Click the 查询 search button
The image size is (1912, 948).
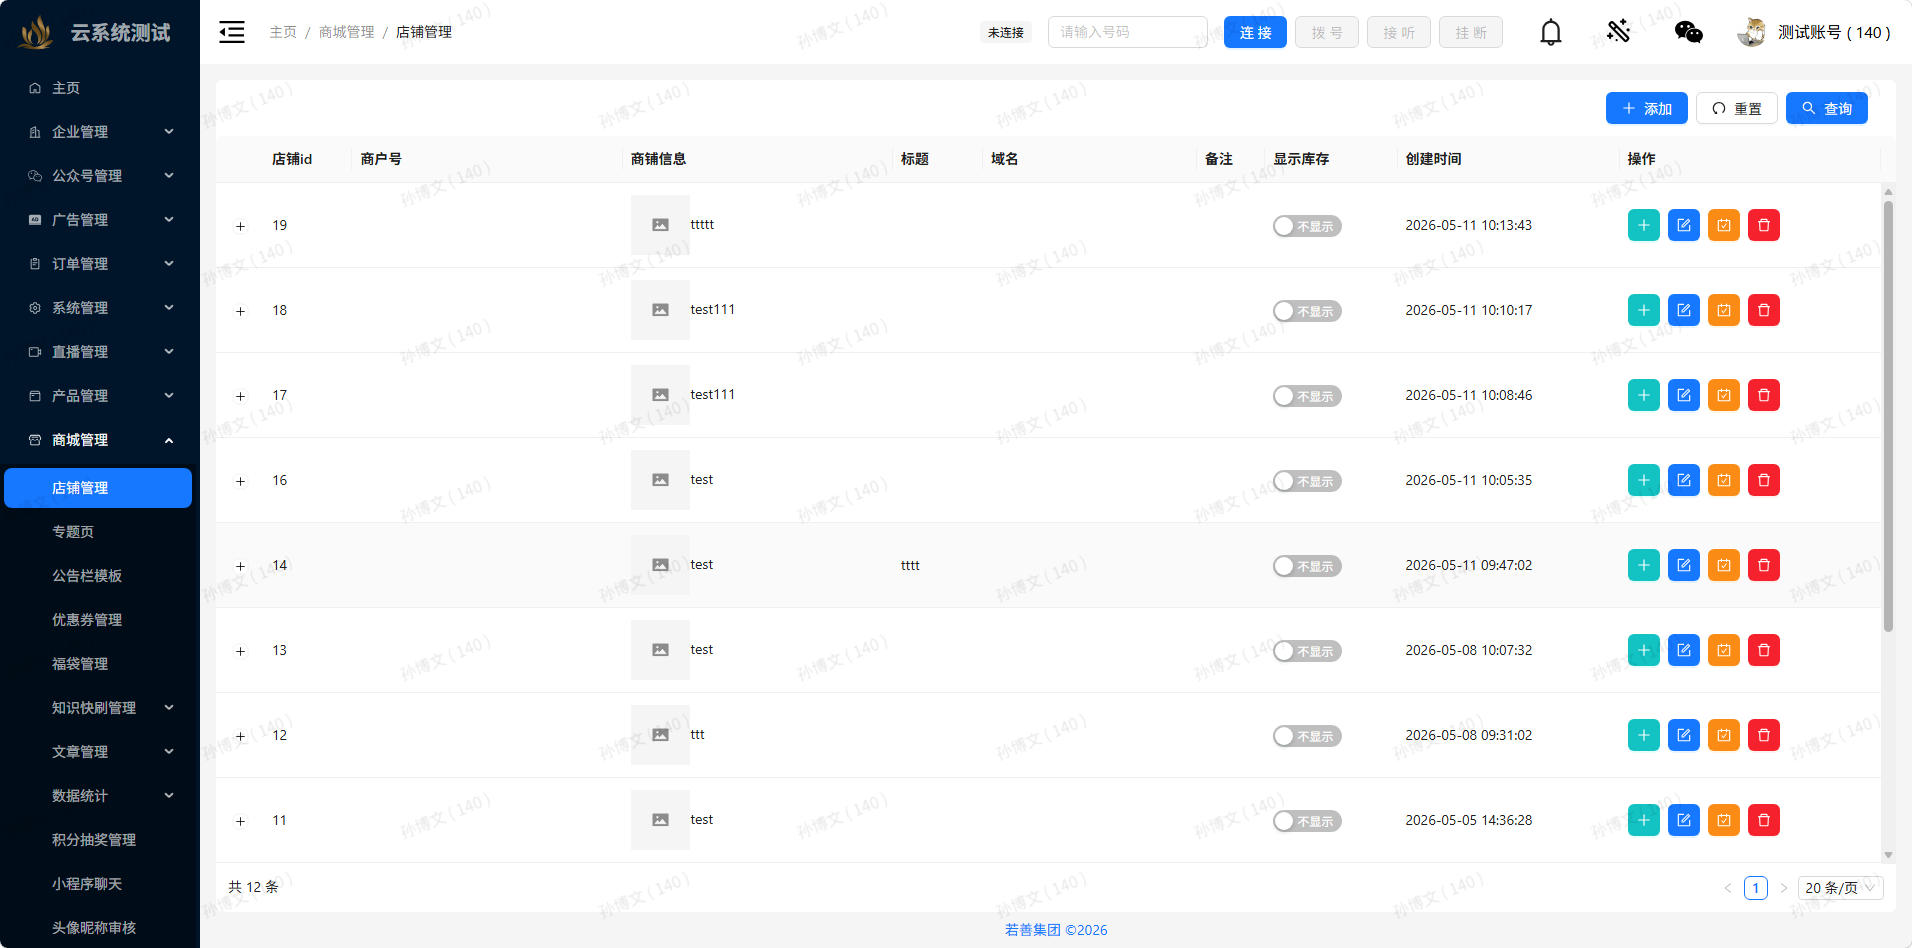[x=1827, y=108]
